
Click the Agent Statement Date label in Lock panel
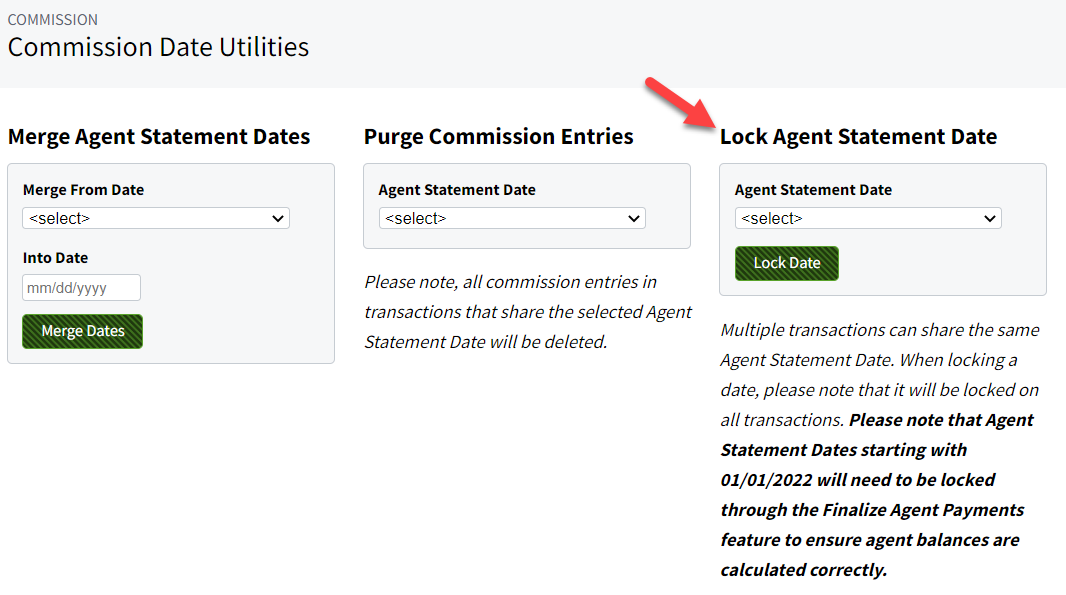point(812,189)
